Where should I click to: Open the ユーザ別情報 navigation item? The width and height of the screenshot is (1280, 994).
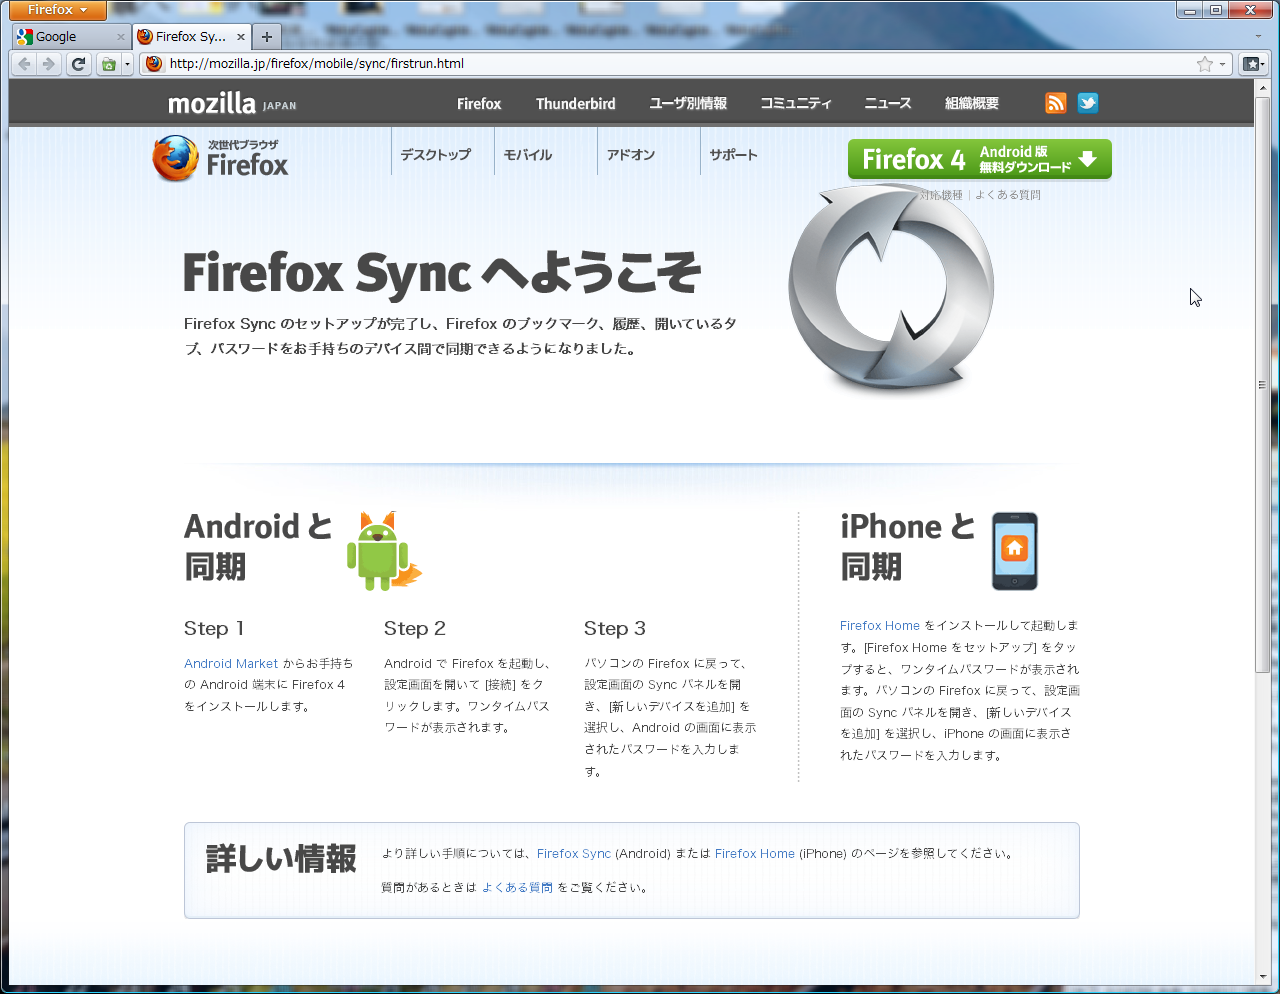(688, 103)
